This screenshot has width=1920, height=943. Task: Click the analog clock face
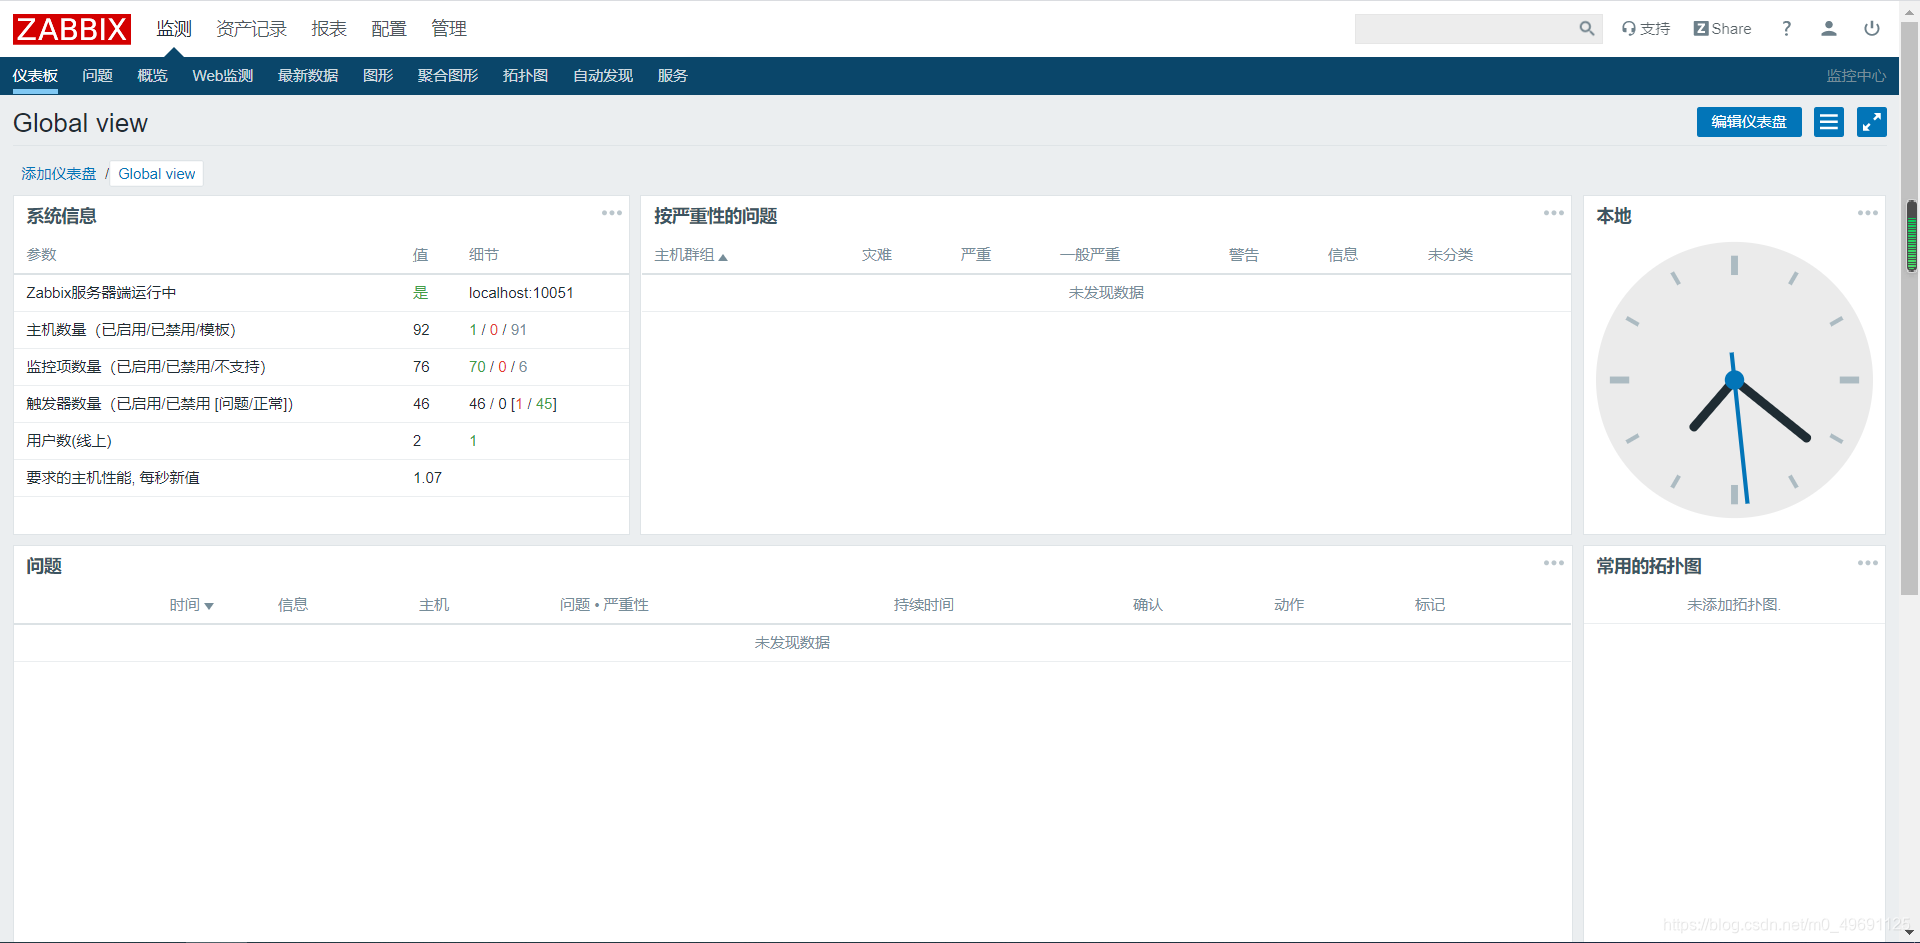pyautogui.click(x=1734, y=380)
